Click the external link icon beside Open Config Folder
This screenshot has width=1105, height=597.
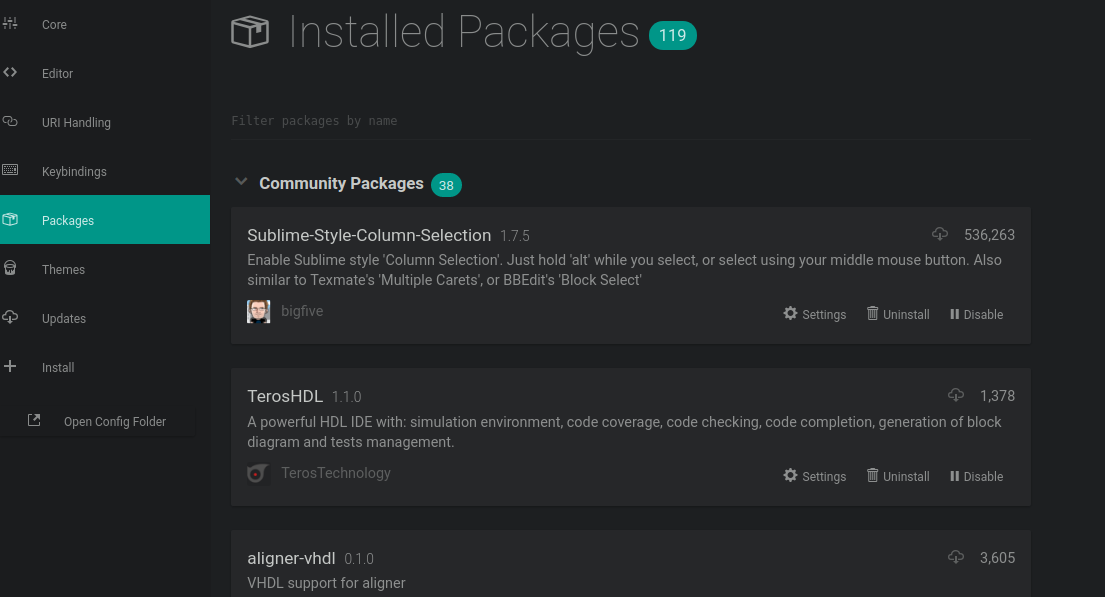pos(34,420)
